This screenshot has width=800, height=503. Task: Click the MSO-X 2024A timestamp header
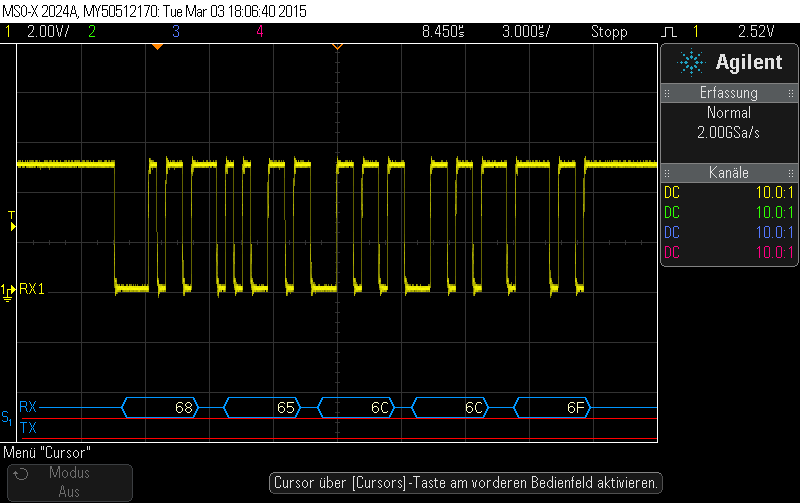155,11
